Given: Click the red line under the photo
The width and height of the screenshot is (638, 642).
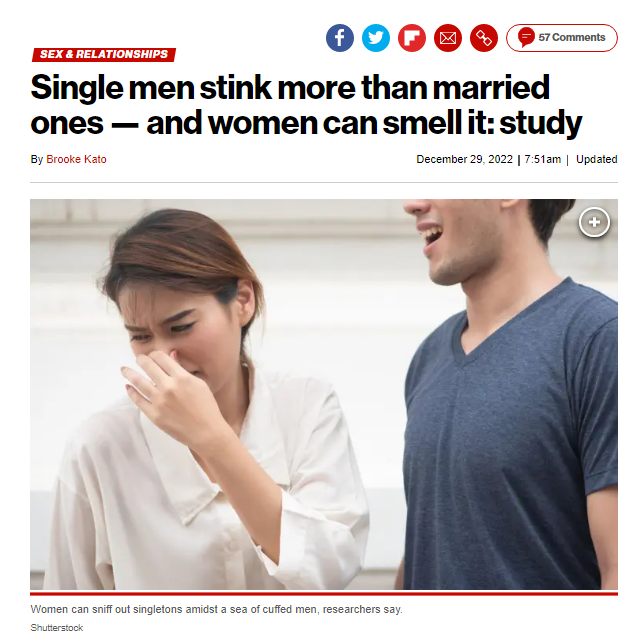Looking at the screenshot, I should click(324, 593).
